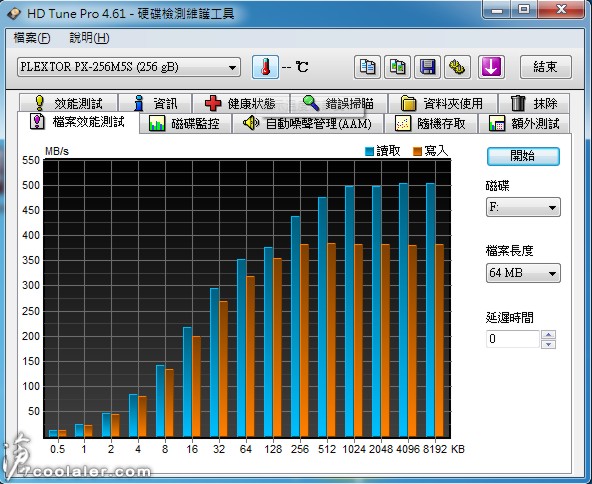
Task: Expand the PLEXTOR PX-256M5S drive selector
Action: pos(129,67)
